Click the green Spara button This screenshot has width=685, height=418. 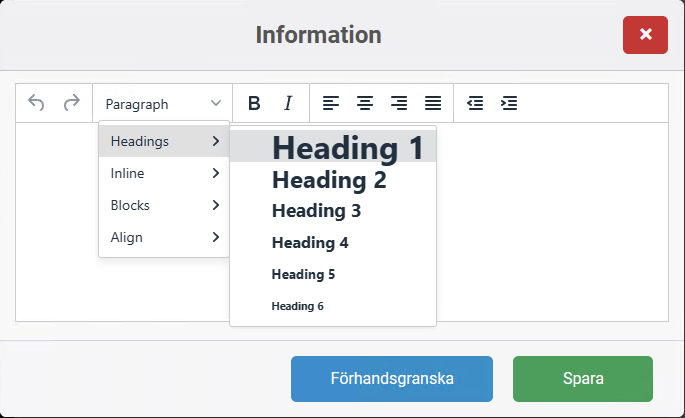click(x=582, y=379)
